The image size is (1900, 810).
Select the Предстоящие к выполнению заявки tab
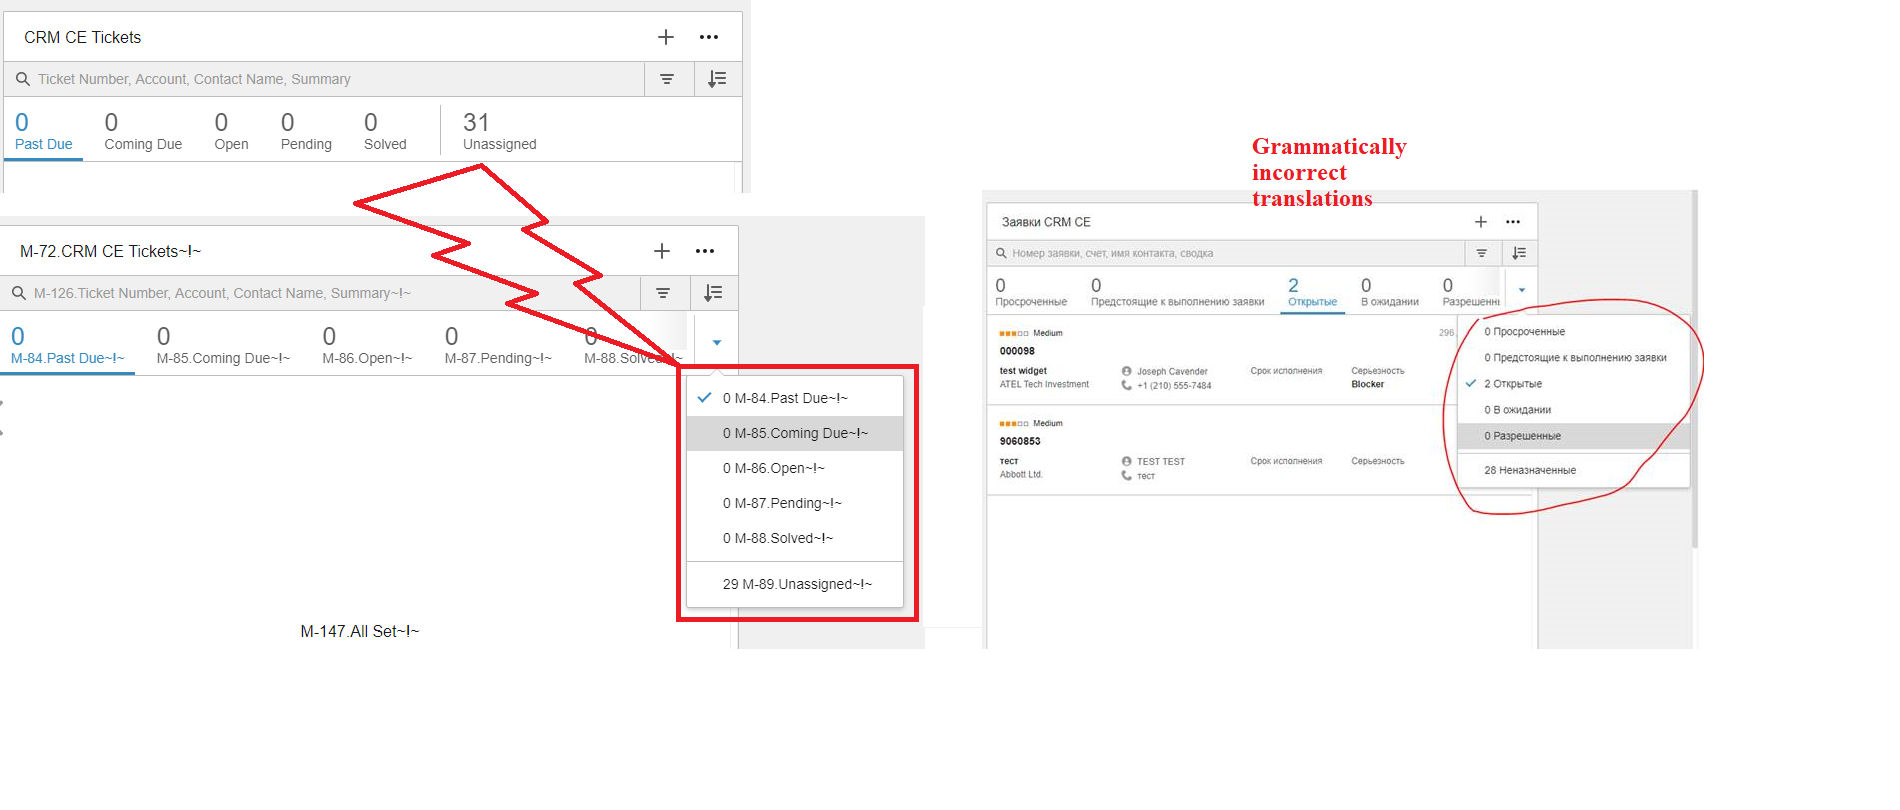click(1177, 293)
